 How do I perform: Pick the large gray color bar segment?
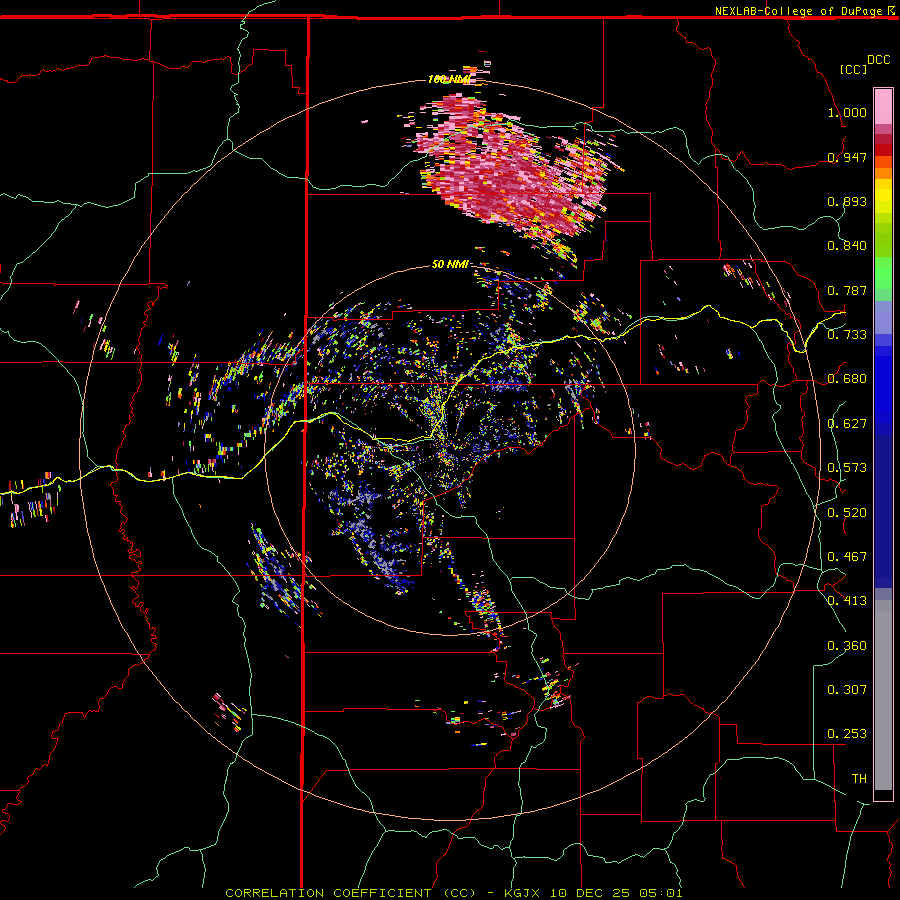883,695
